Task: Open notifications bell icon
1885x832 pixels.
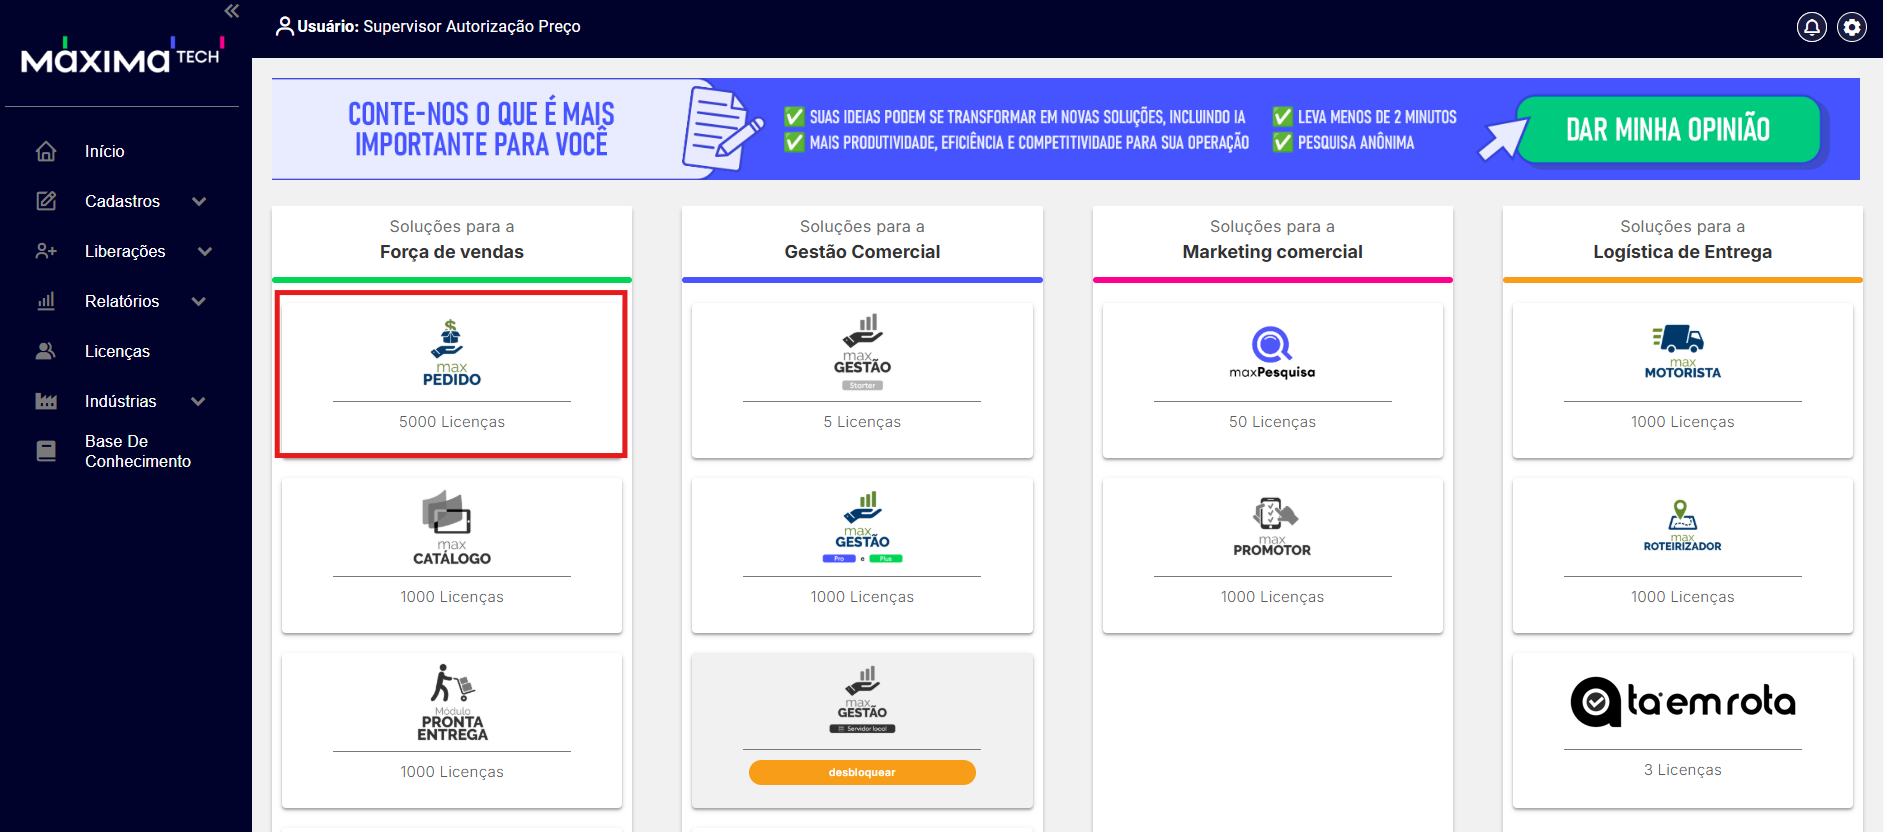Action: (1811, 27)
